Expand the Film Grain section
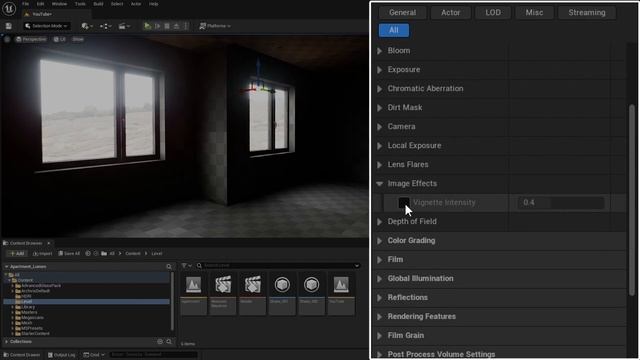The image size is (640, 360). pos(380,336)
